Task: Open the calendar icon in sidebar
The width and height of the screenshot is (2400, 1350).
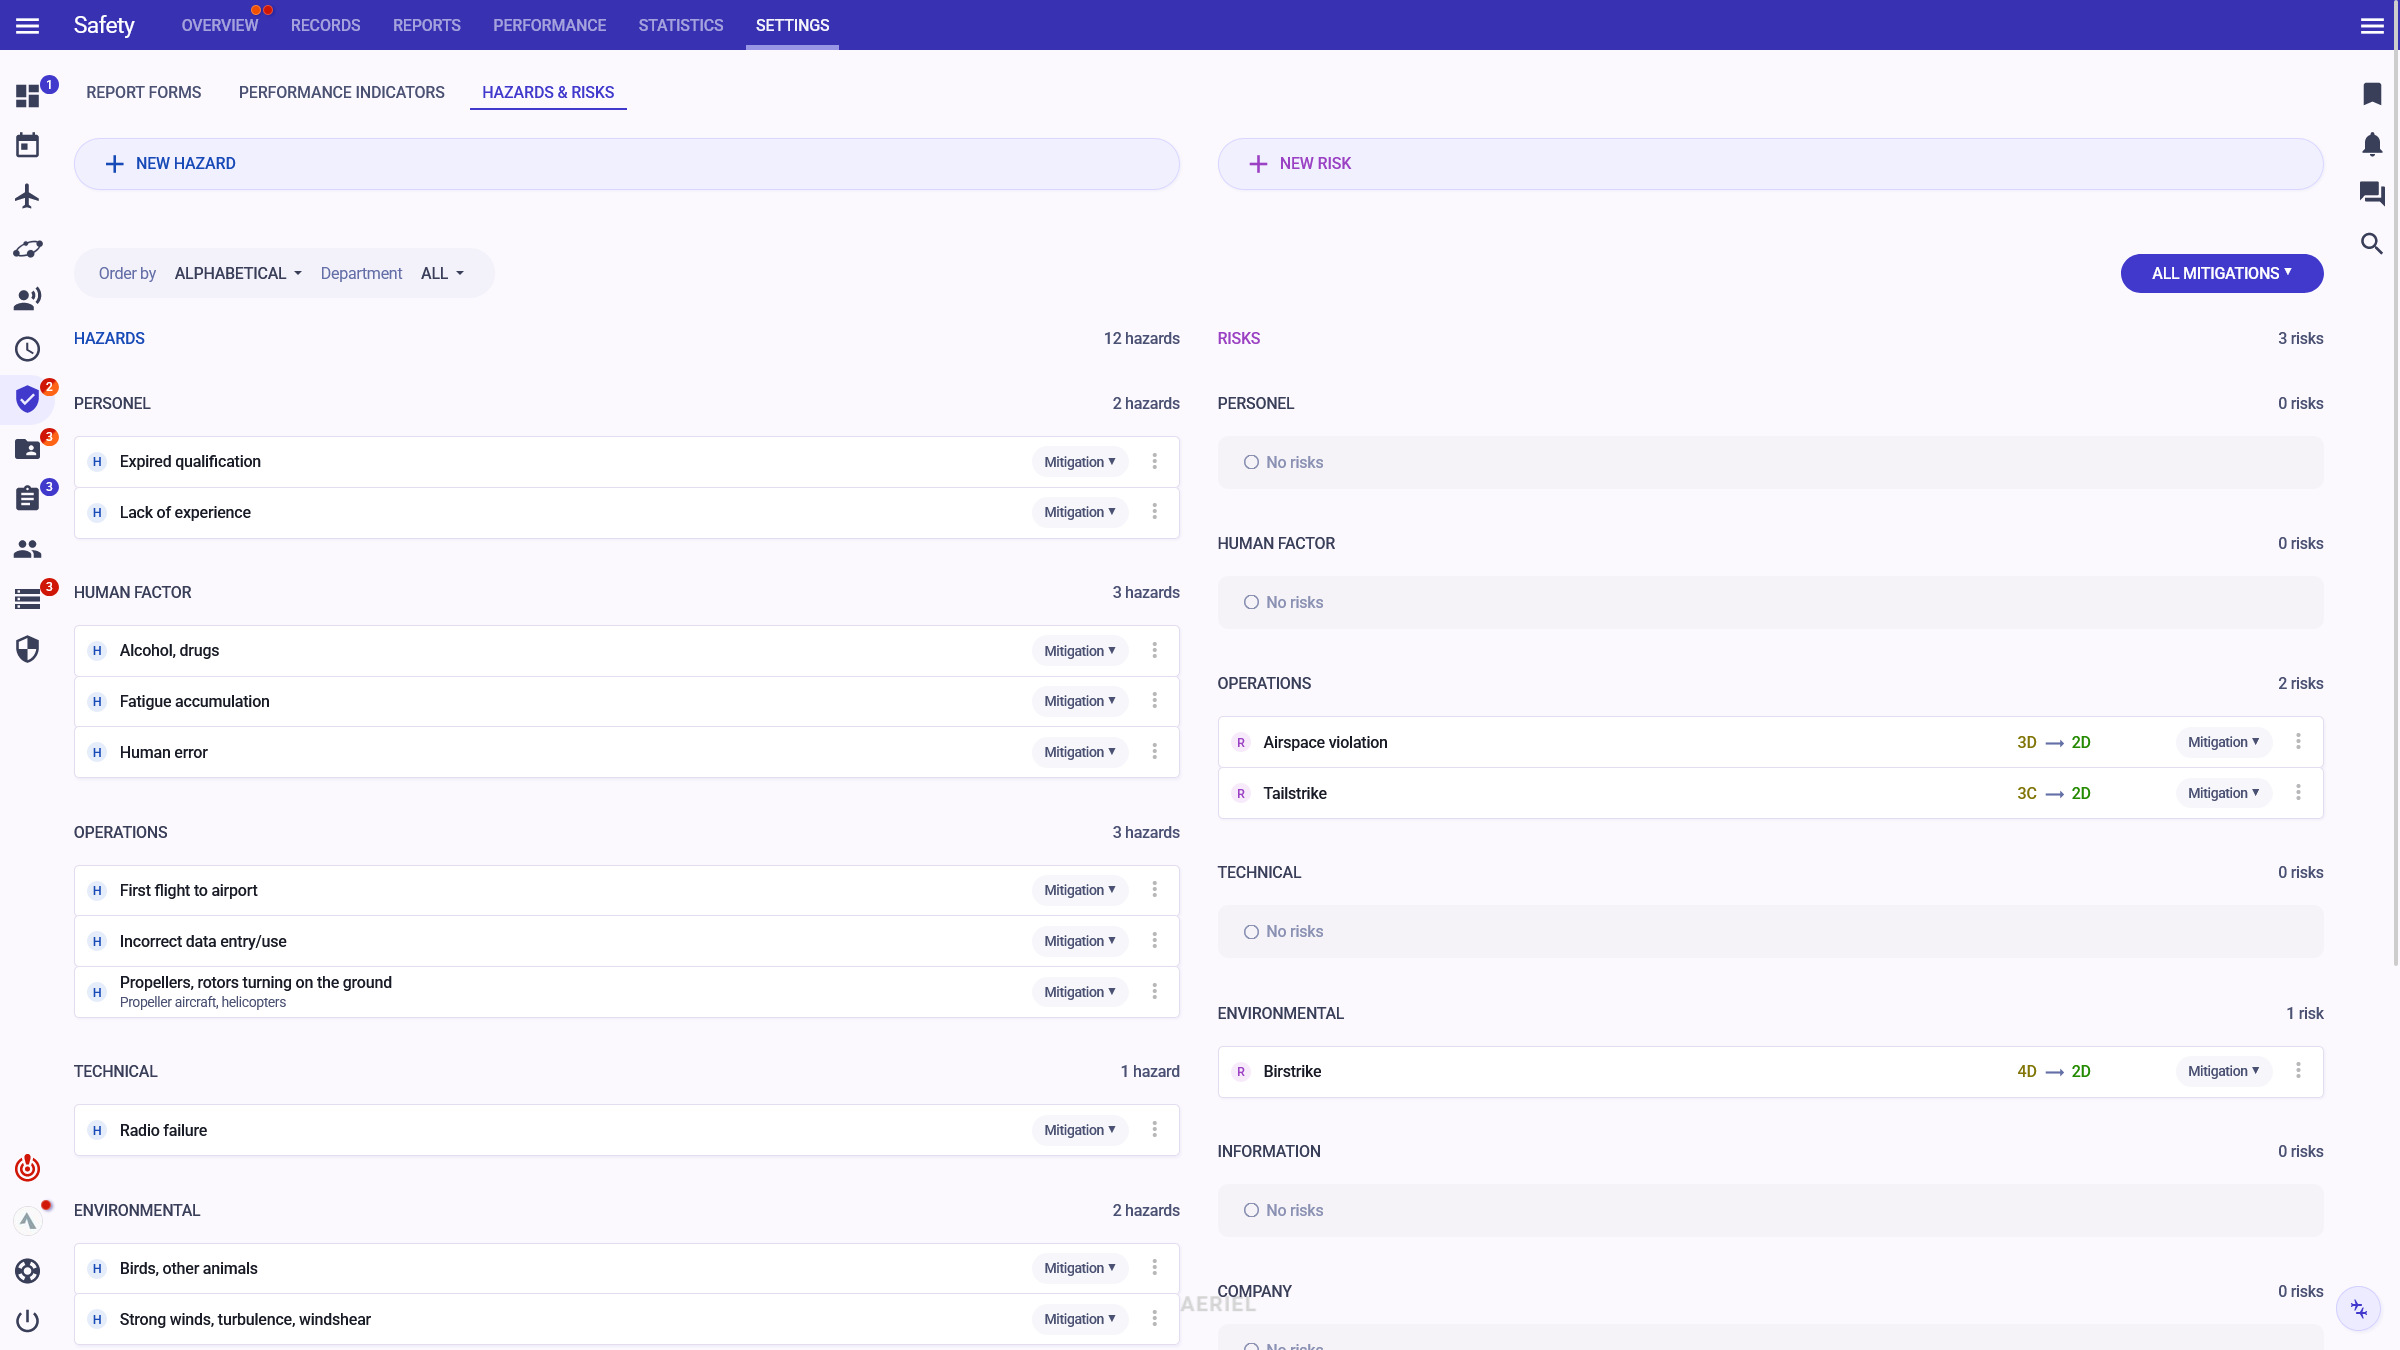Action: (x=27, y=146)
